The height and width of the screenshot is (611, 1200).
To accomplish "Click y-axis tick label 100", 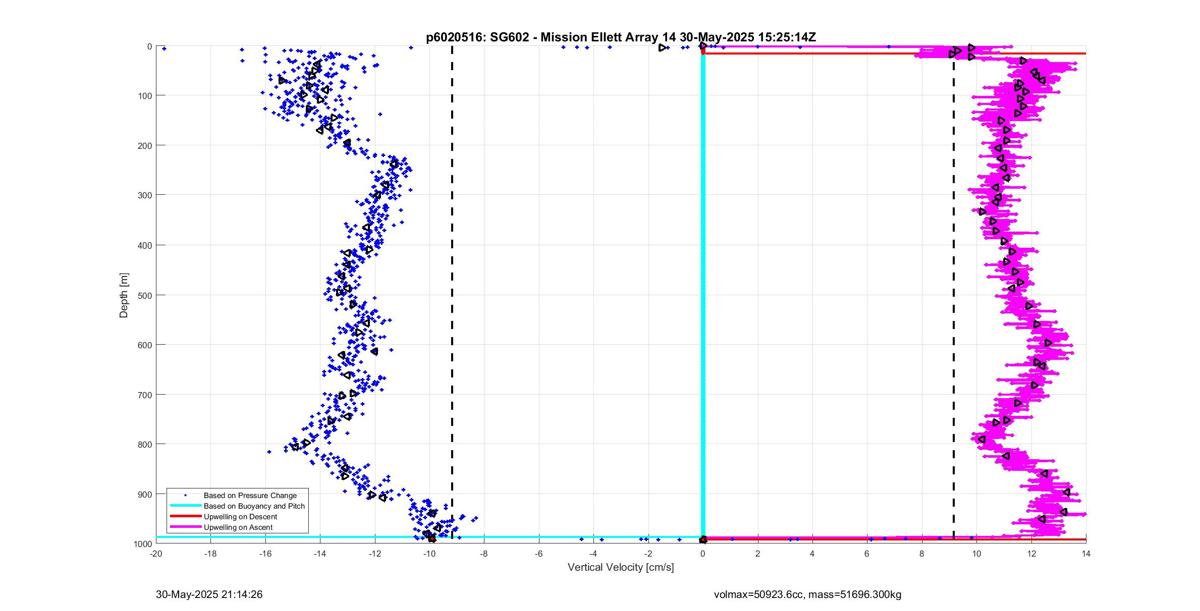I will point(143,96).
